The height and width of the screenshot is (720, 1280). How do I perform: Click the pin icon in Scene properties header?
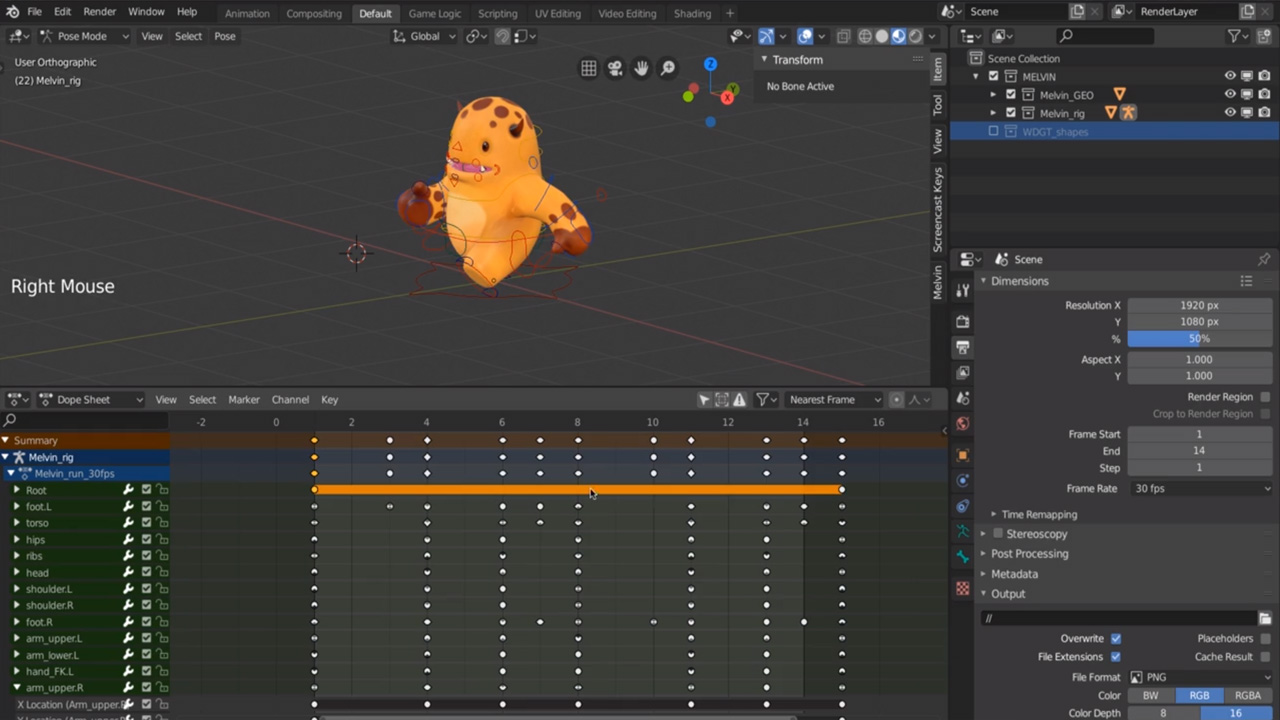[1264, 259]
